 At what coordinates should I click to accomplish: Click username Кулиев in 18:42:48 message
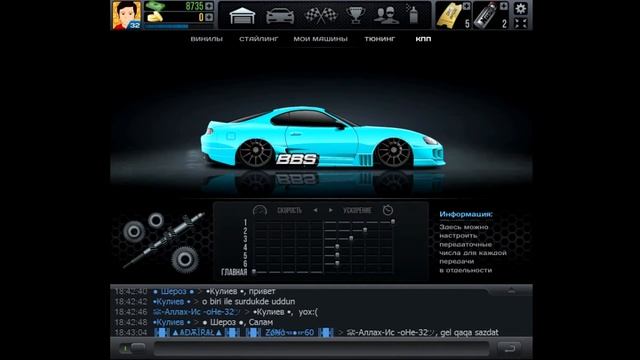170,322
